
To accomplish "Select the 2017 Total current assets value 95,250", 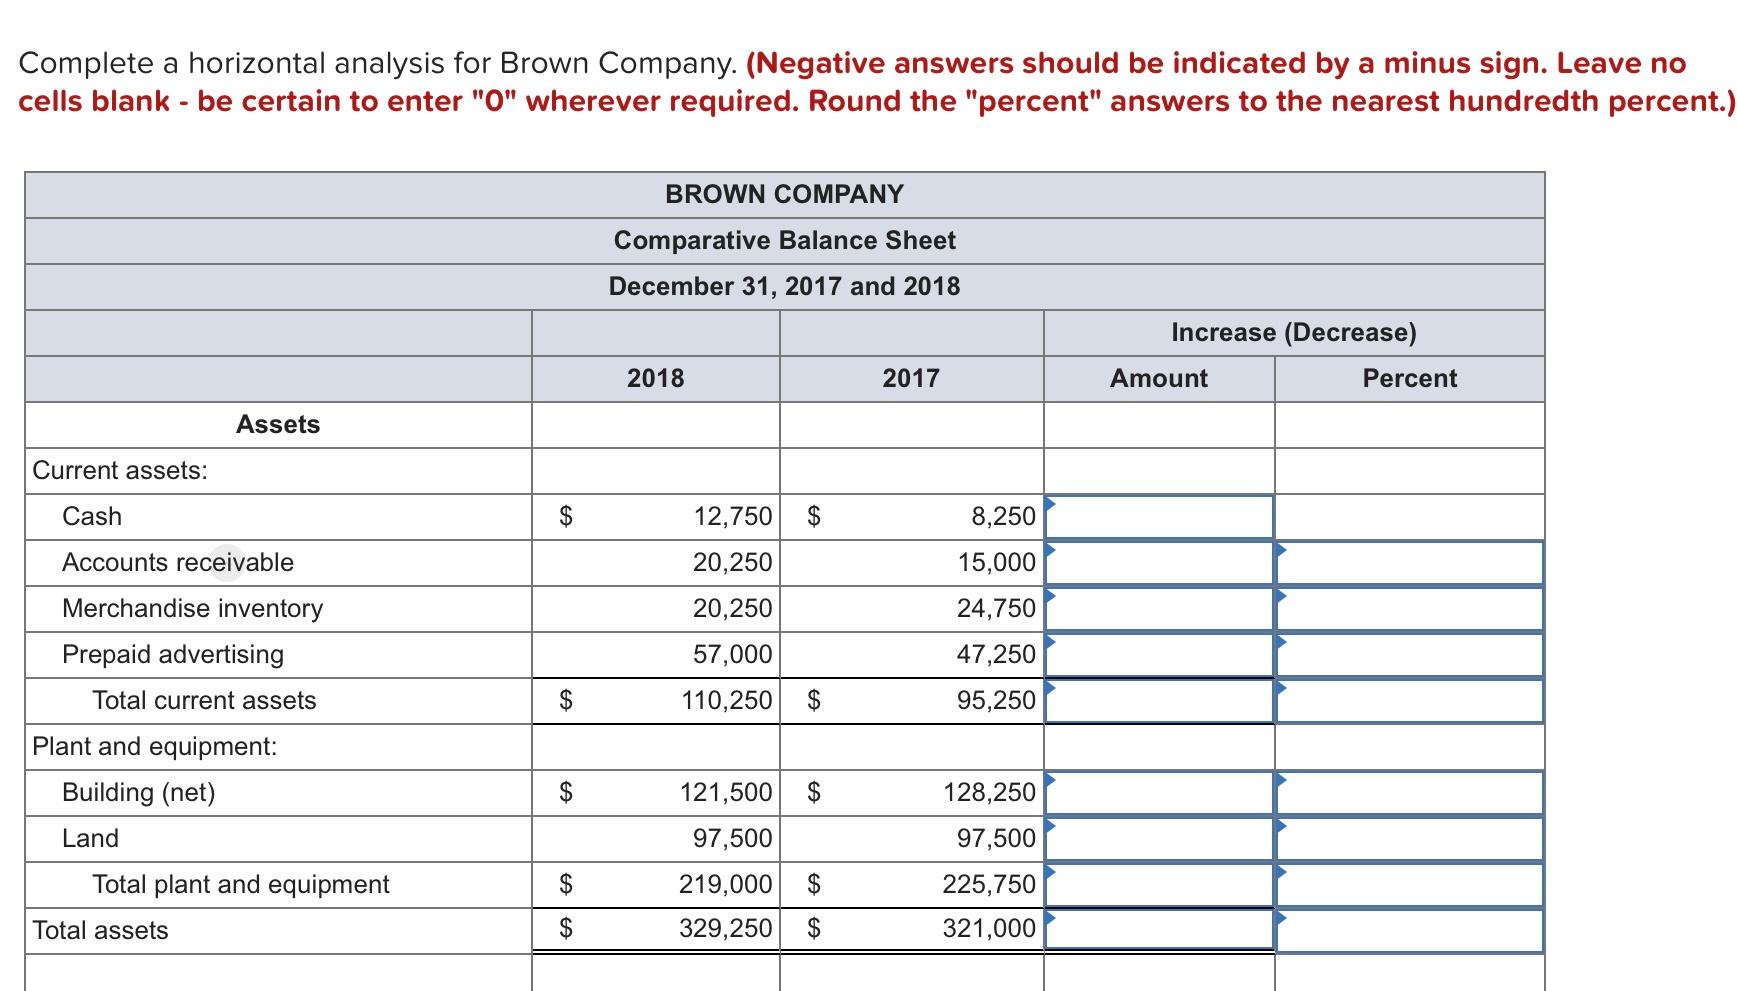I will coord(997,701).
